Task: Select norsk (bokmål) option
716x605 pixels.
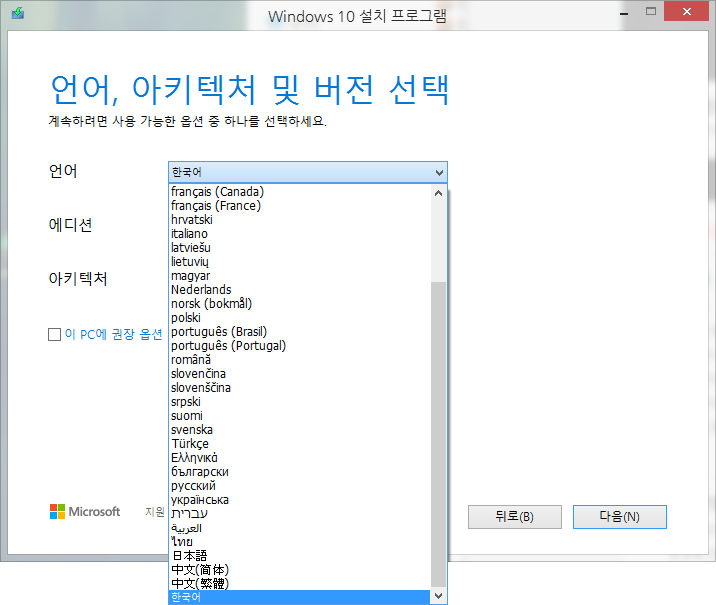Action: point(300,304)
